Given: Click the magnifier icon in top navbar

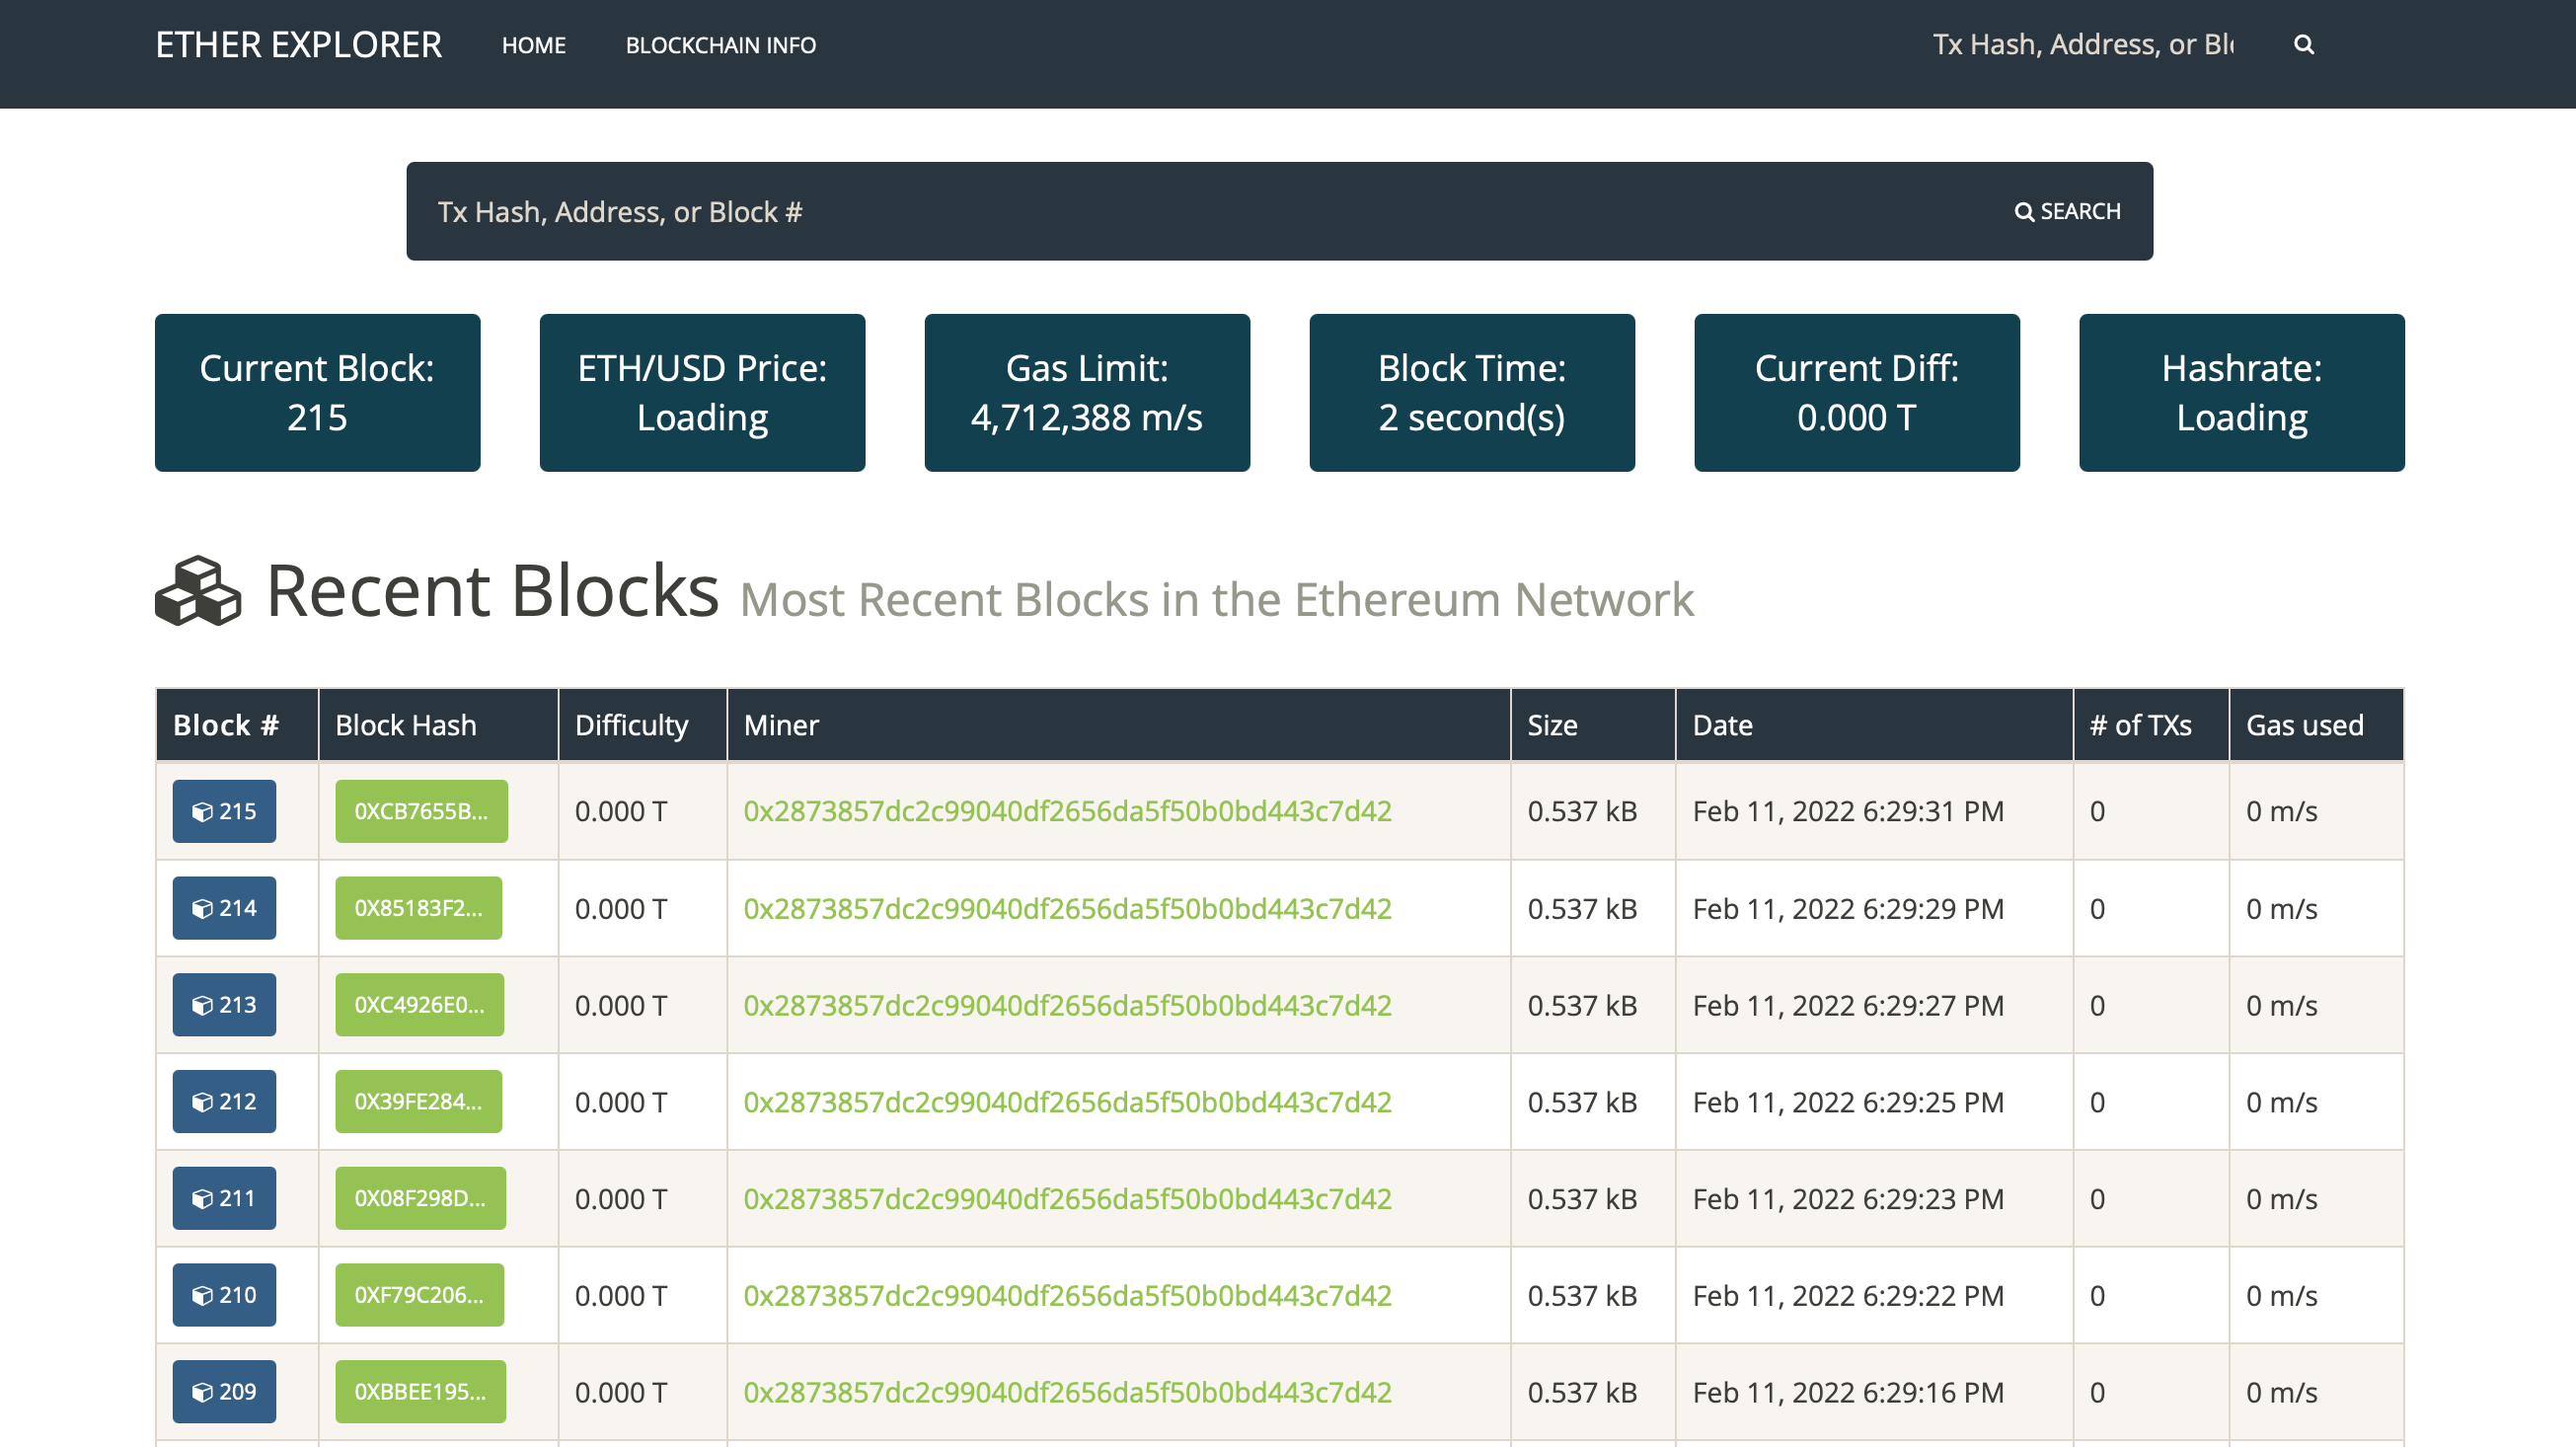Looking at the screenshot, I should (2303, 44).
